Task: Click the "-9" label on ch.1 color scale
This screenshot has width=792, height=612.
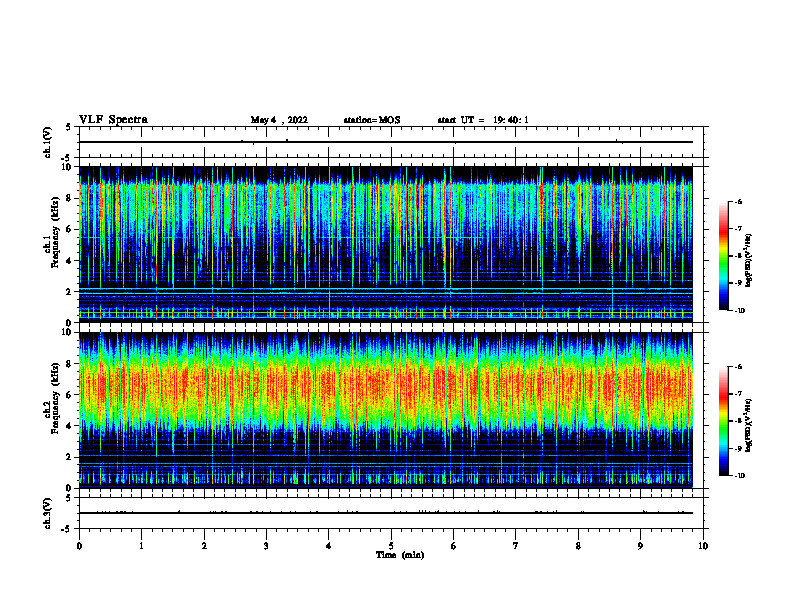Action: click(738, 283)
